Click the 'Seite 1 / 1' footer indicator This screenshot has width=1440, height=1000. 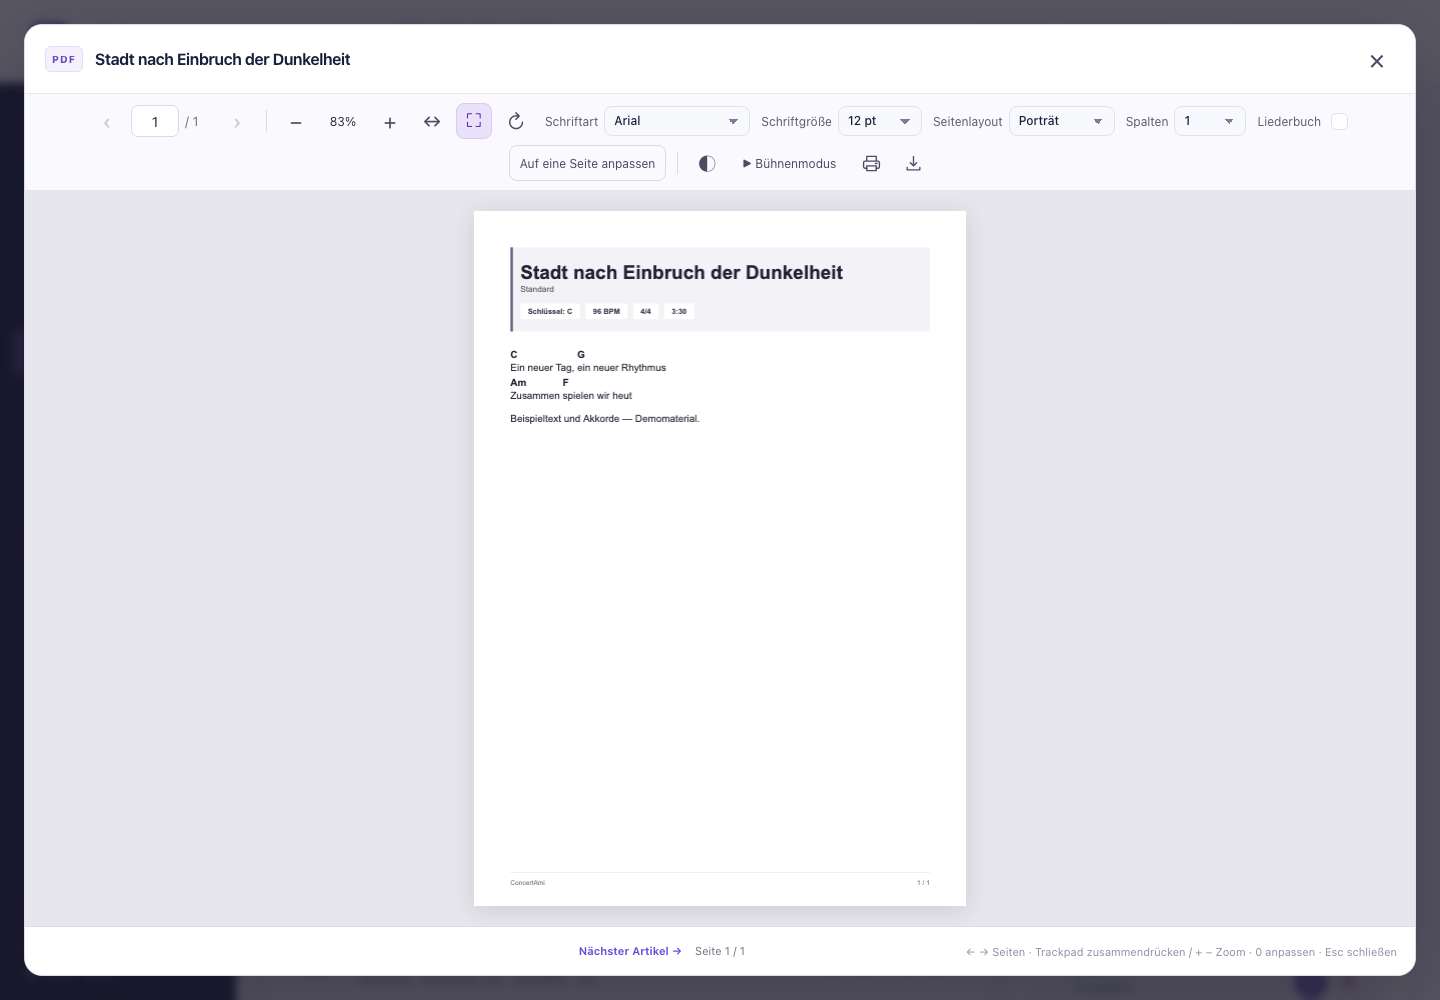click(720, 951)
